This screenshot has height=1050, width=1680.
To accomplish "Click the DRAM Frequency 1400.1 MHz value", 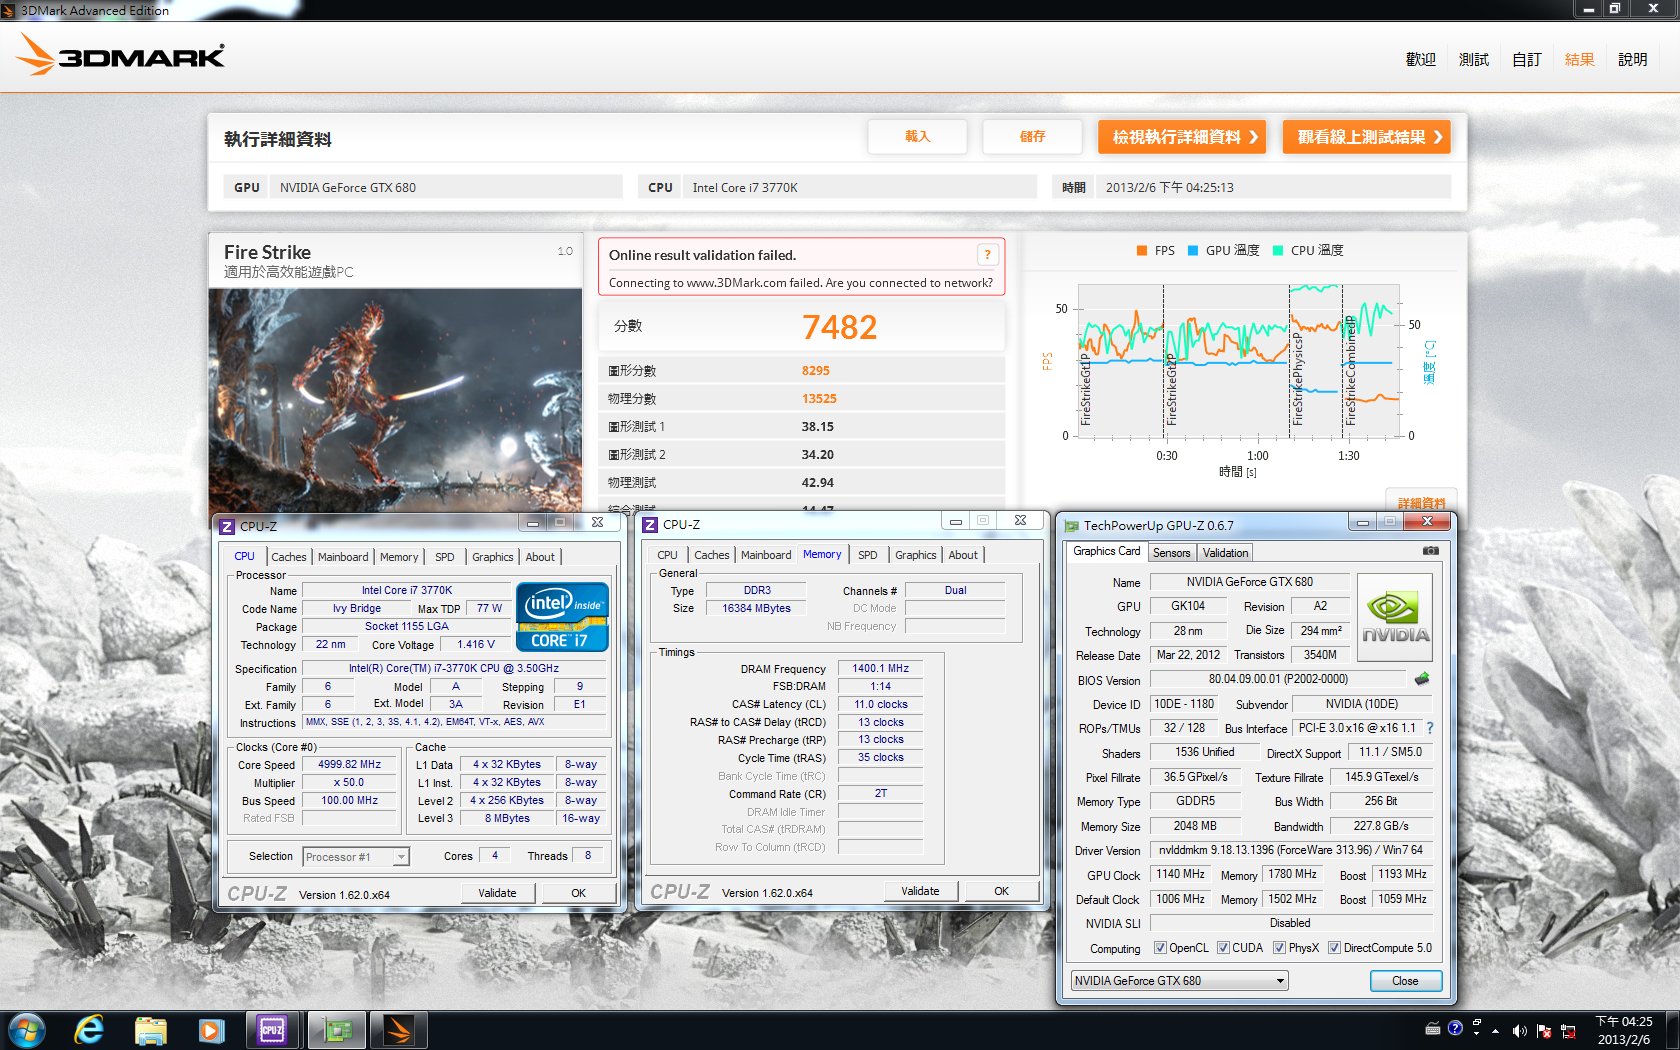I will [x=880, y=668].
